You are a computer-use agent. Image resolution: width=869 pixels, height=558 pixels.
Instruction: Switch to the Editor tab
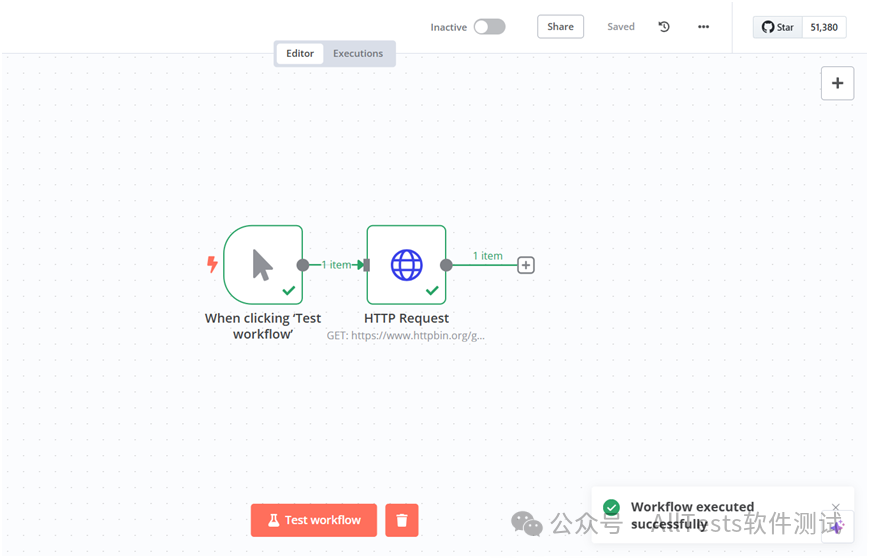[300, 53]
